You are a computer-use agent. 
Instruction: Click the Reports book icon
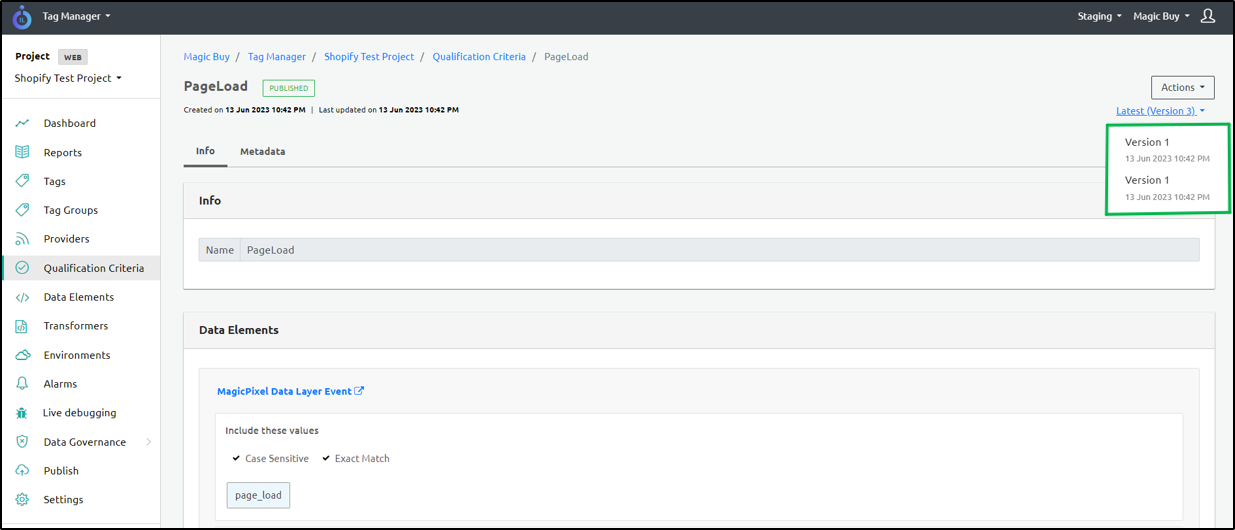click(22, 152)
